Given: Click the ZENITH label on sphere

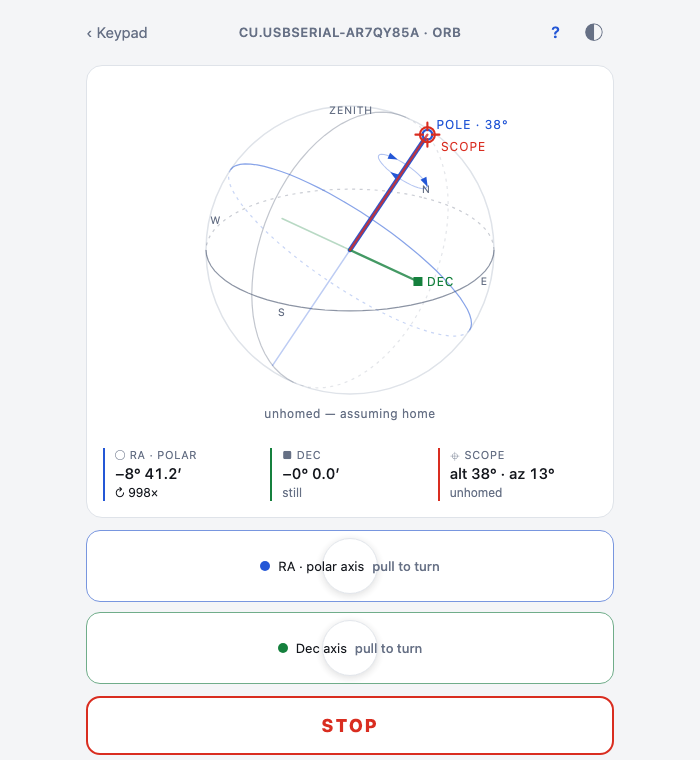Looking at the screenshot, I should point(351,111).
